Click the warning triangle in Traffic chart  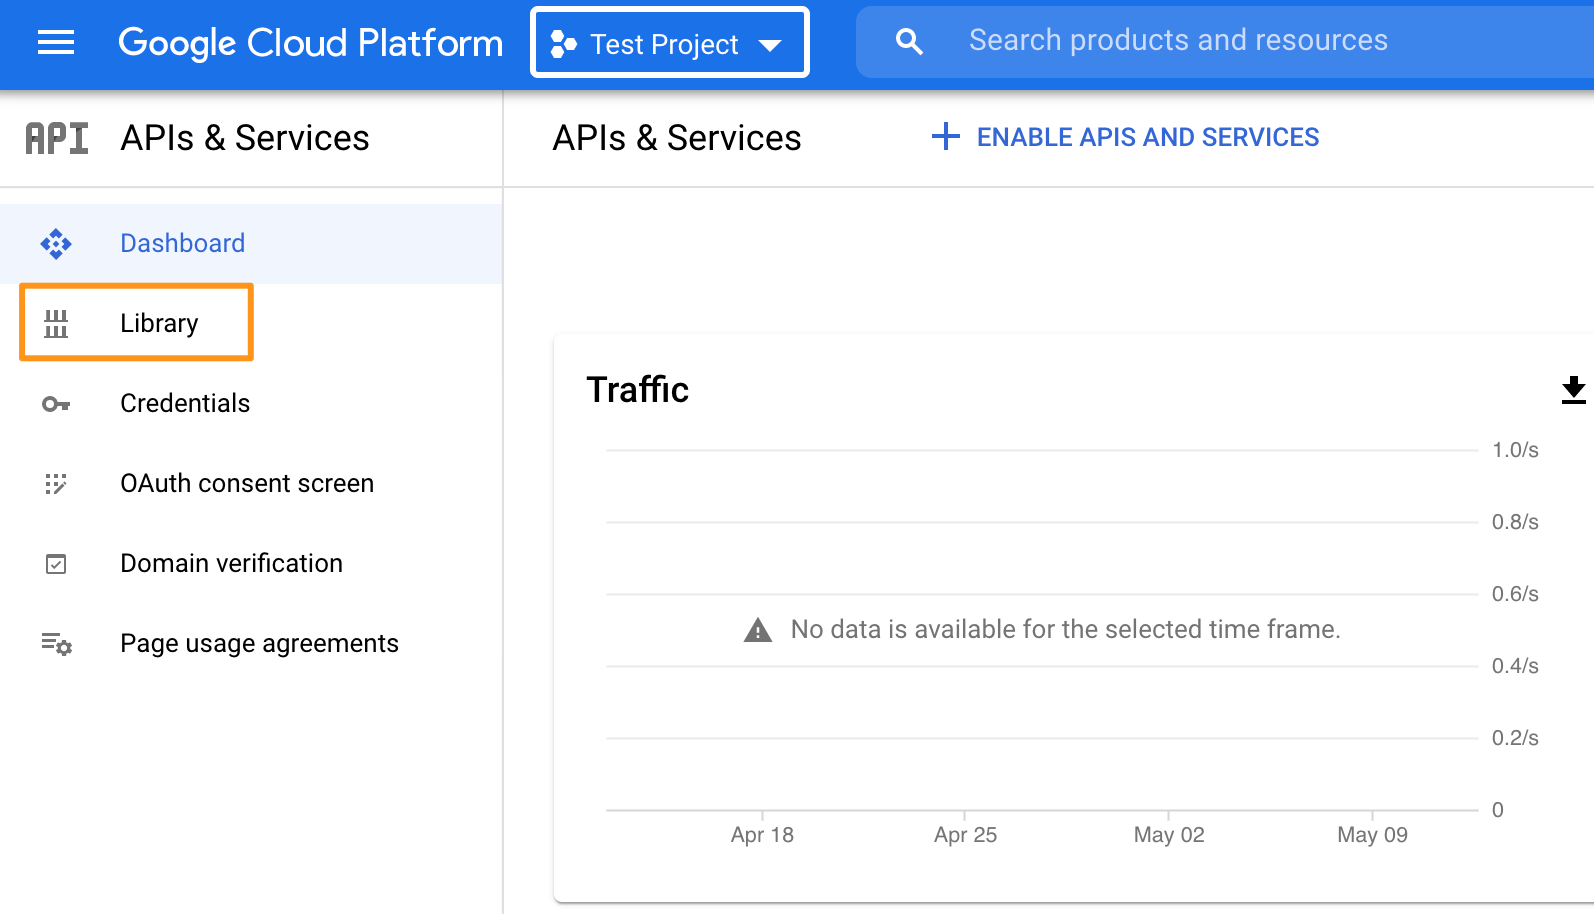click(758, 629)
